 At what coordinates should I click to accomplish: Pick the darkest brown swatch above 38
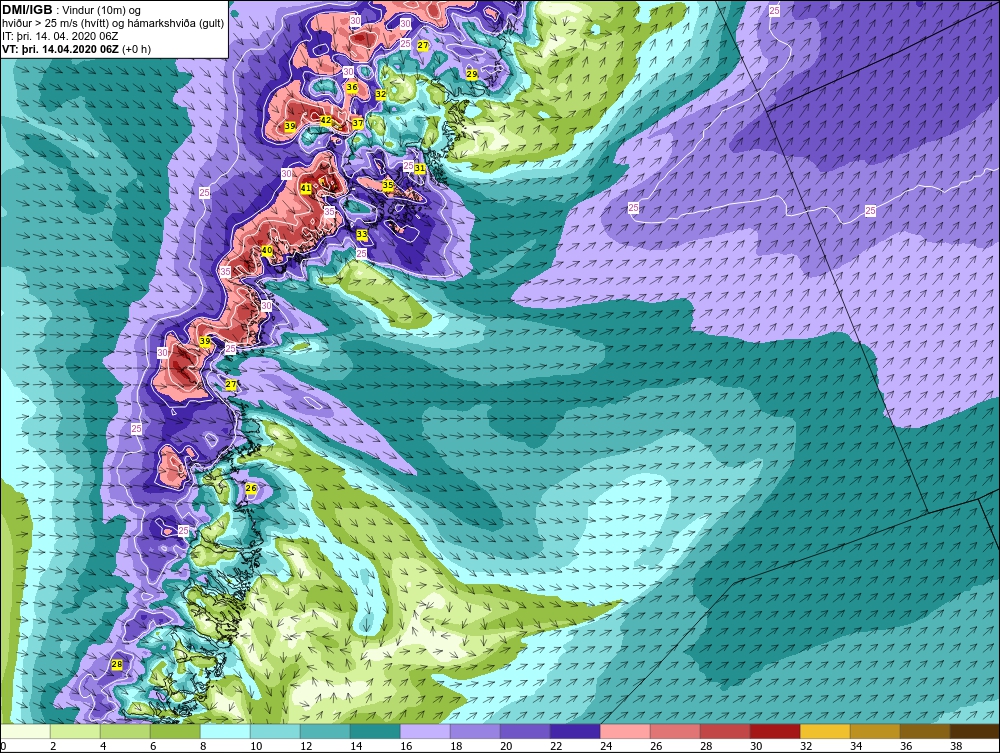974,731
